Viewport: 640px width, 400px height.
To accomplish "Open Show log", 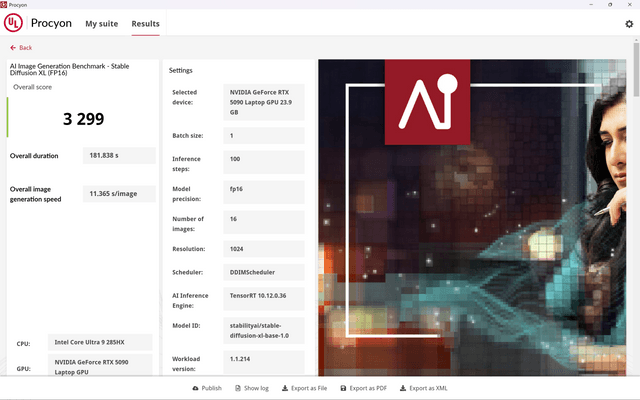I will (x=252, y=388).
